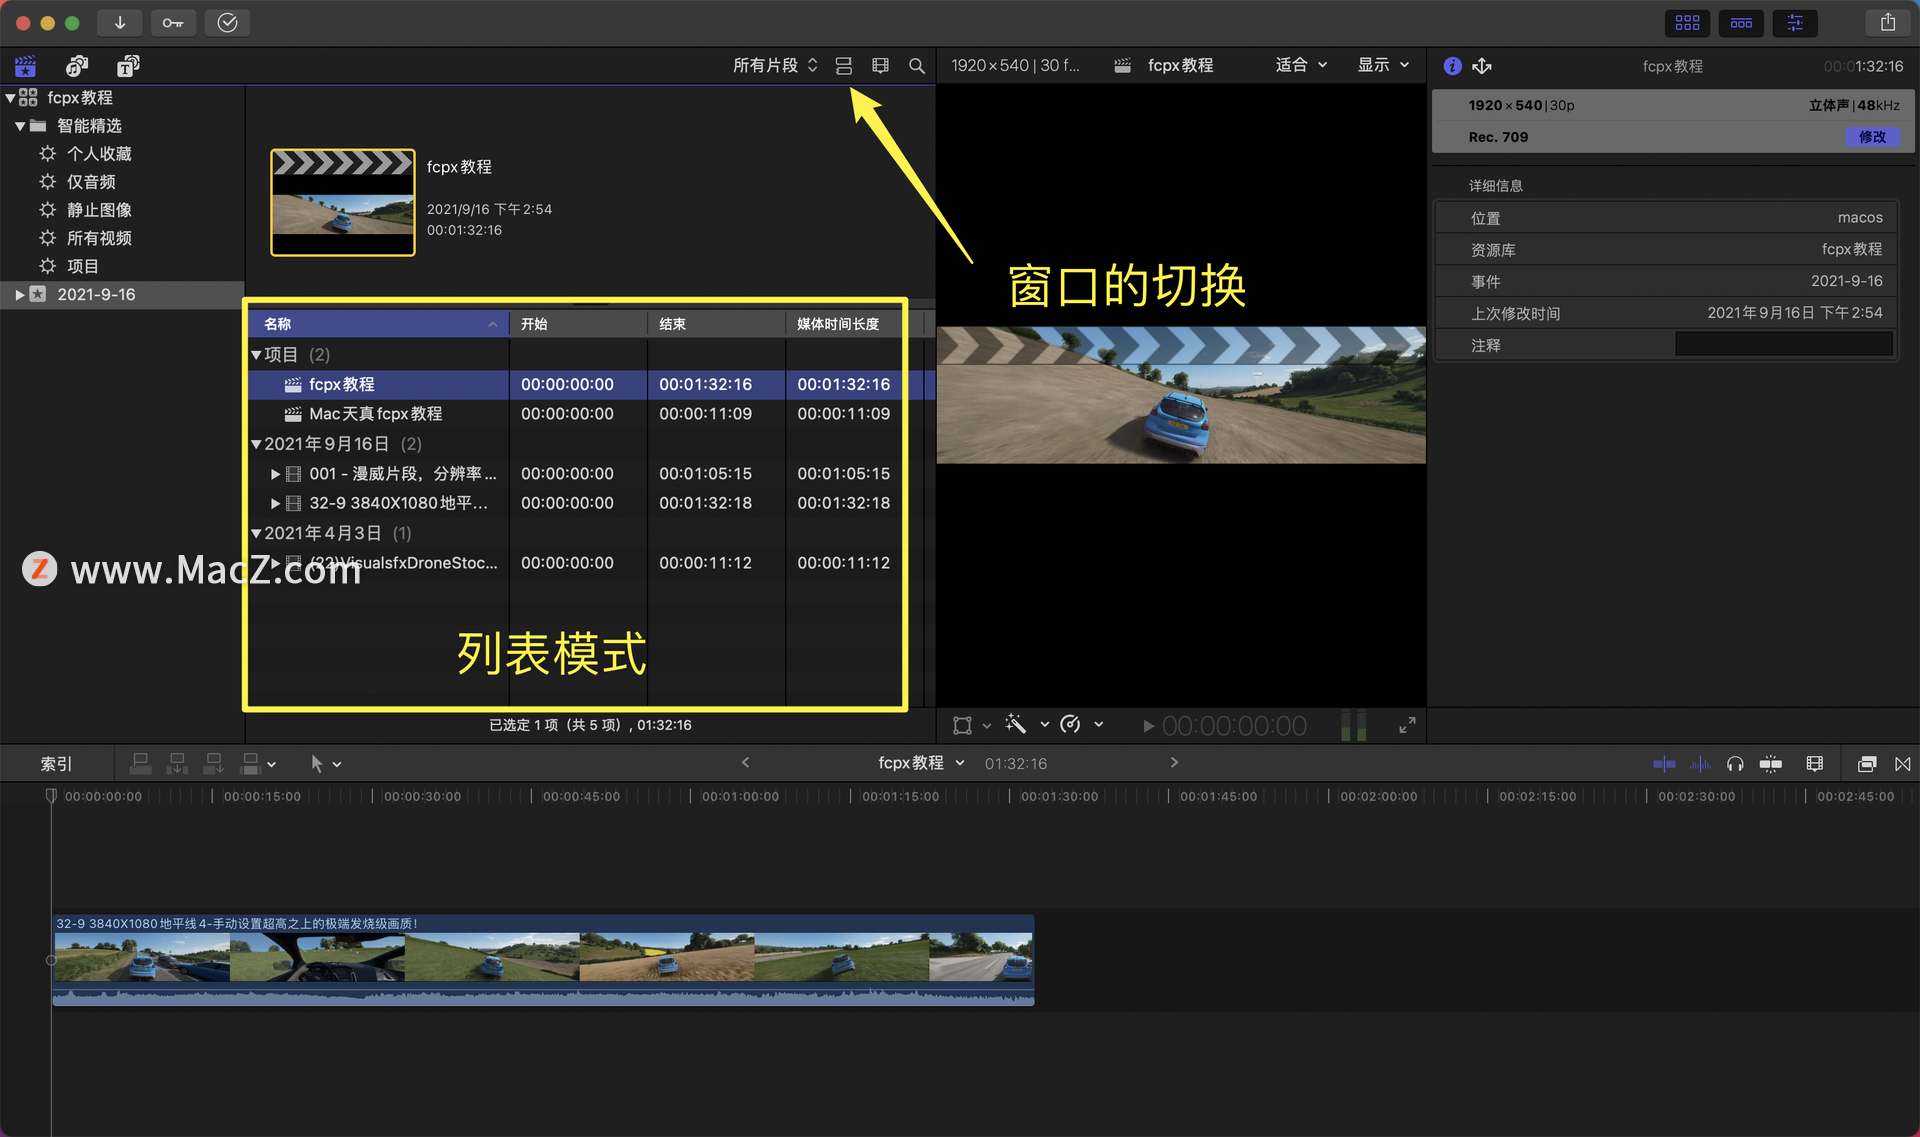Click the 修改 modify button

click(1872, 137)
